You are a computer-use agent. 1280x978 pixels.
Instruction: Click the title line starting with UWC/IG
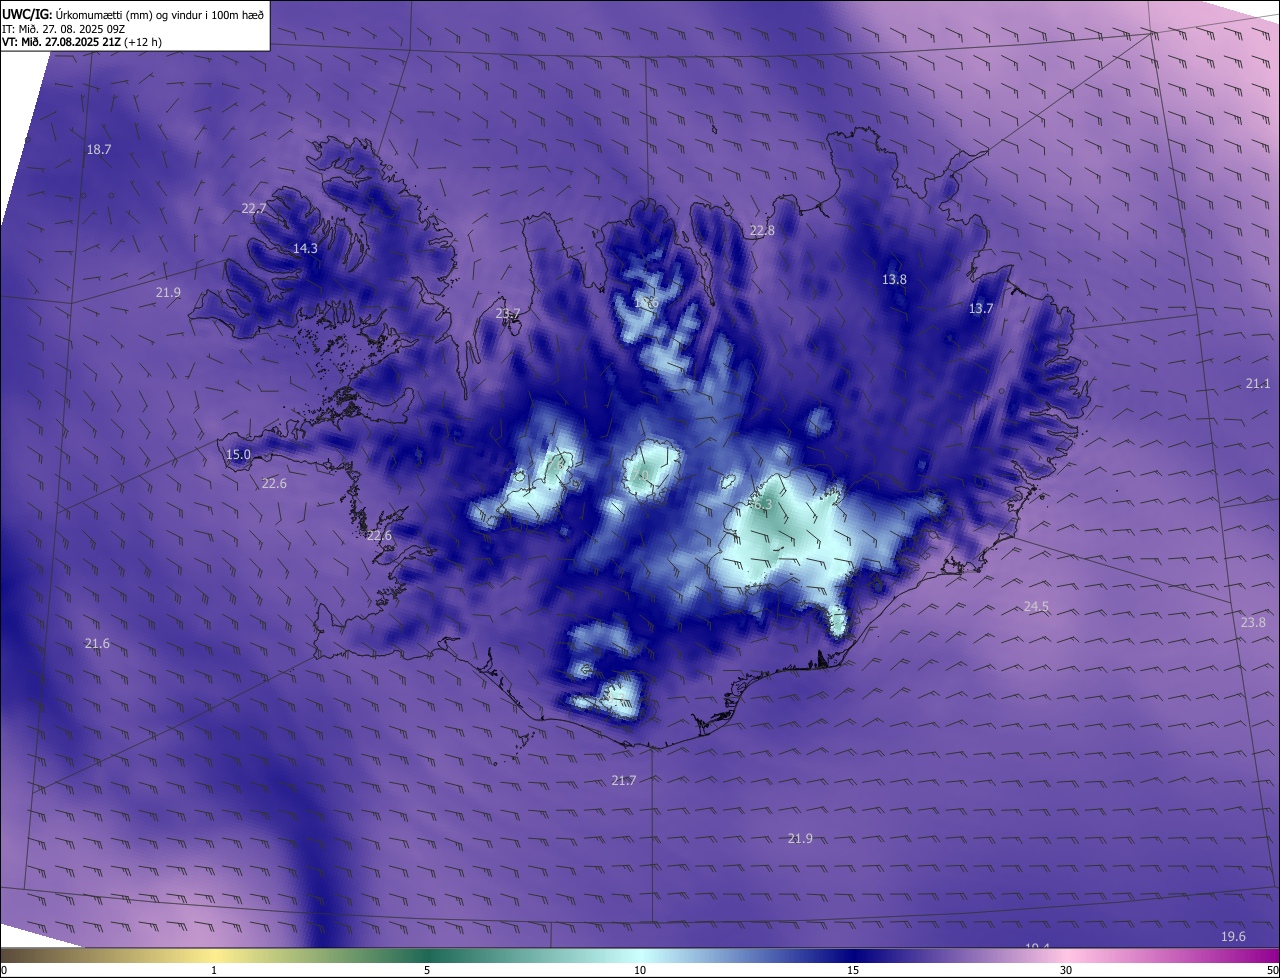coord(133,14)
